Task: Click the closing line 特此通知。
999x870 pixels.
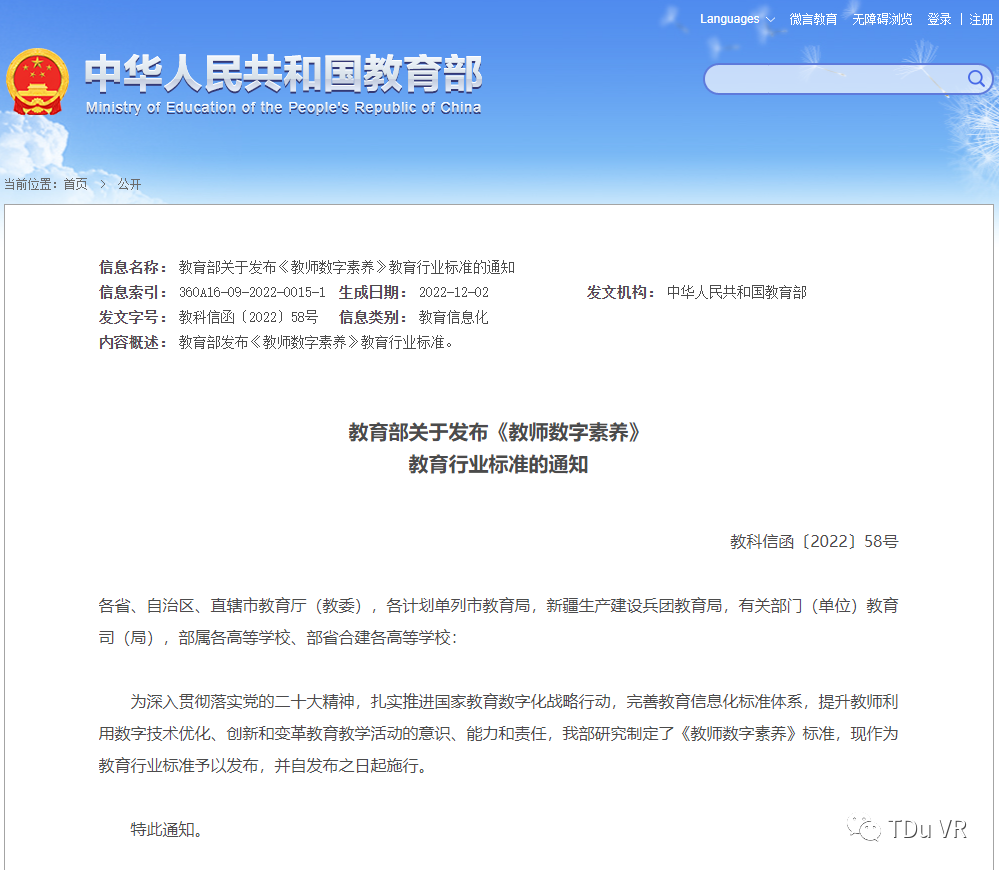Action: click(166, 829)
